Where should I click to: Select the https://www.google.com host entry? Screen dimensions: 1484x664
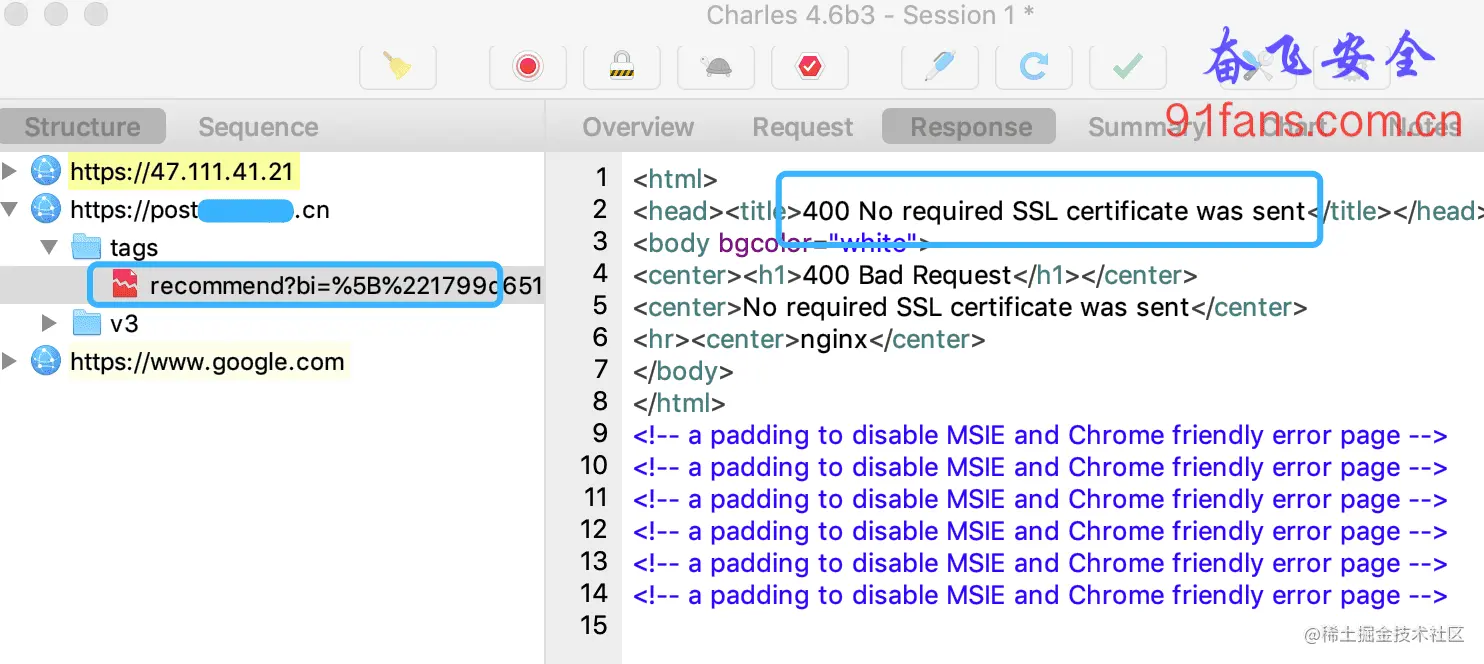(x=207, y=361)
